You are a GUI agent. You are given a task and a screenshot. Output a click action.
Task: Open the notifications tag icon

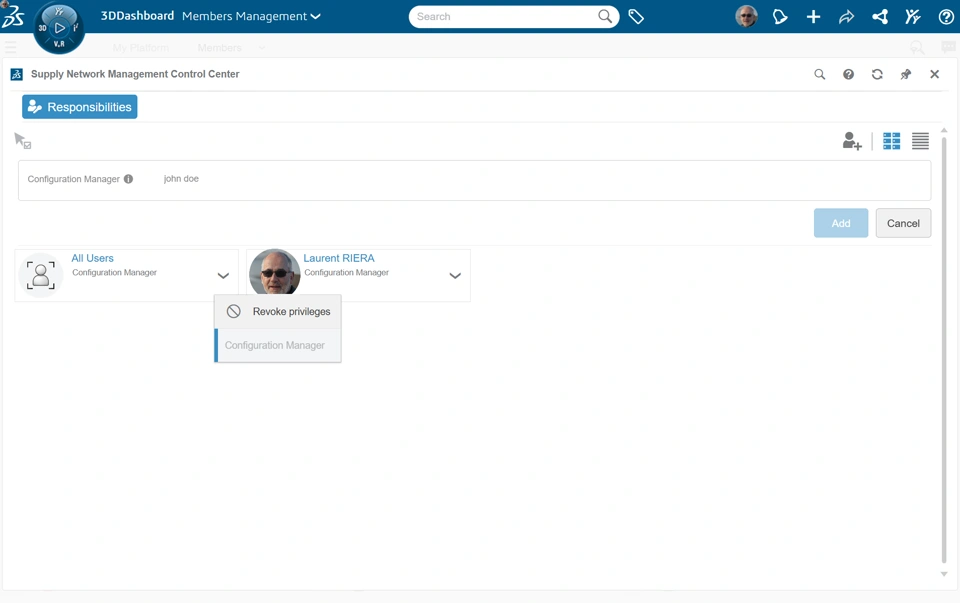tap(780, 17)
